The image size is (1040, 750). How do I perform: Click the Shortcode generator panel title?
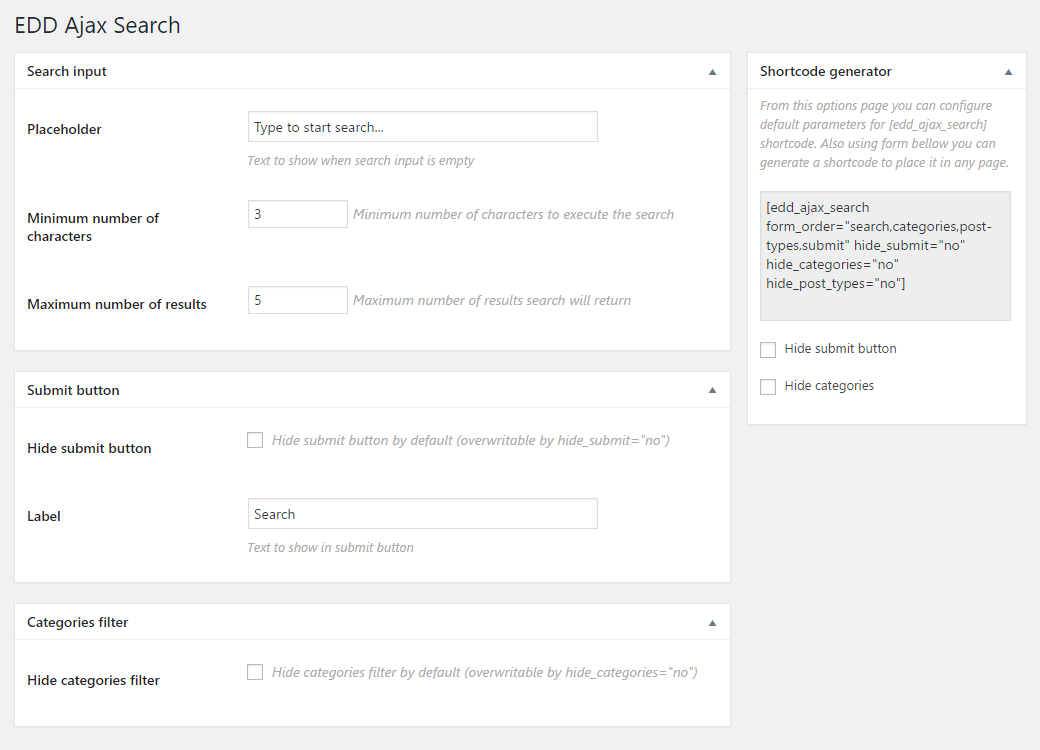point(826,72)
